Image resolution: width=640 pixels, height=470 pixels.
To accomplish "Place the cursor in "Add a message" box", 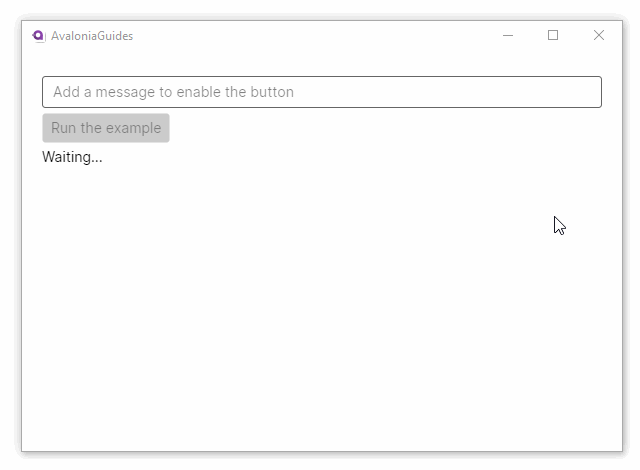I will (321, 92).
